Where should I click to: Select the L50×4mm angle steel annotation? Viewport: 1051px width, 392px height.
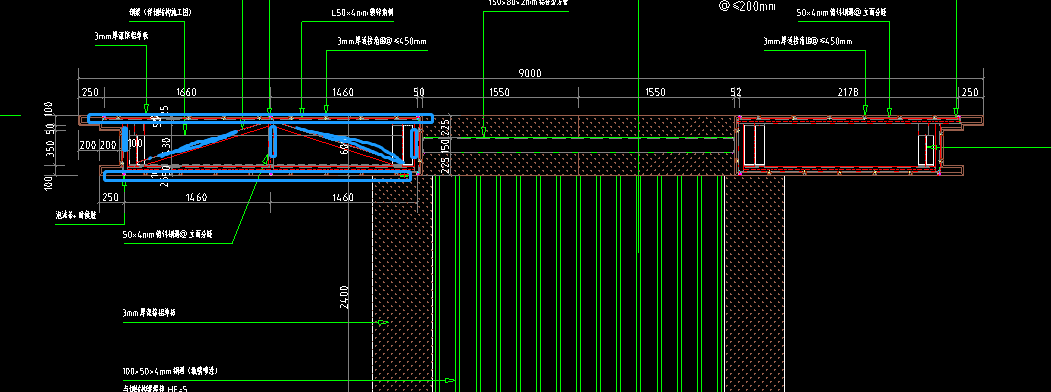coord(363,13)
